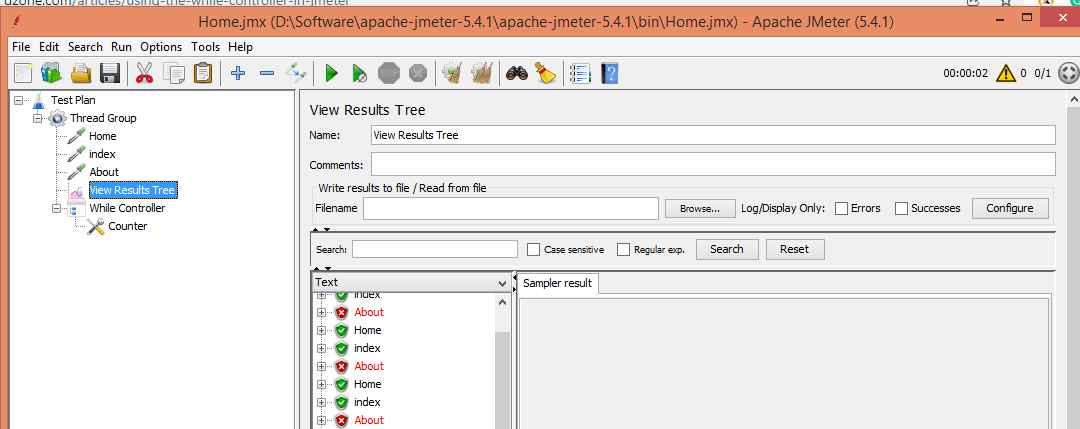
Task: Click the remote engine status icon
Action: [x=1068, y=72]
